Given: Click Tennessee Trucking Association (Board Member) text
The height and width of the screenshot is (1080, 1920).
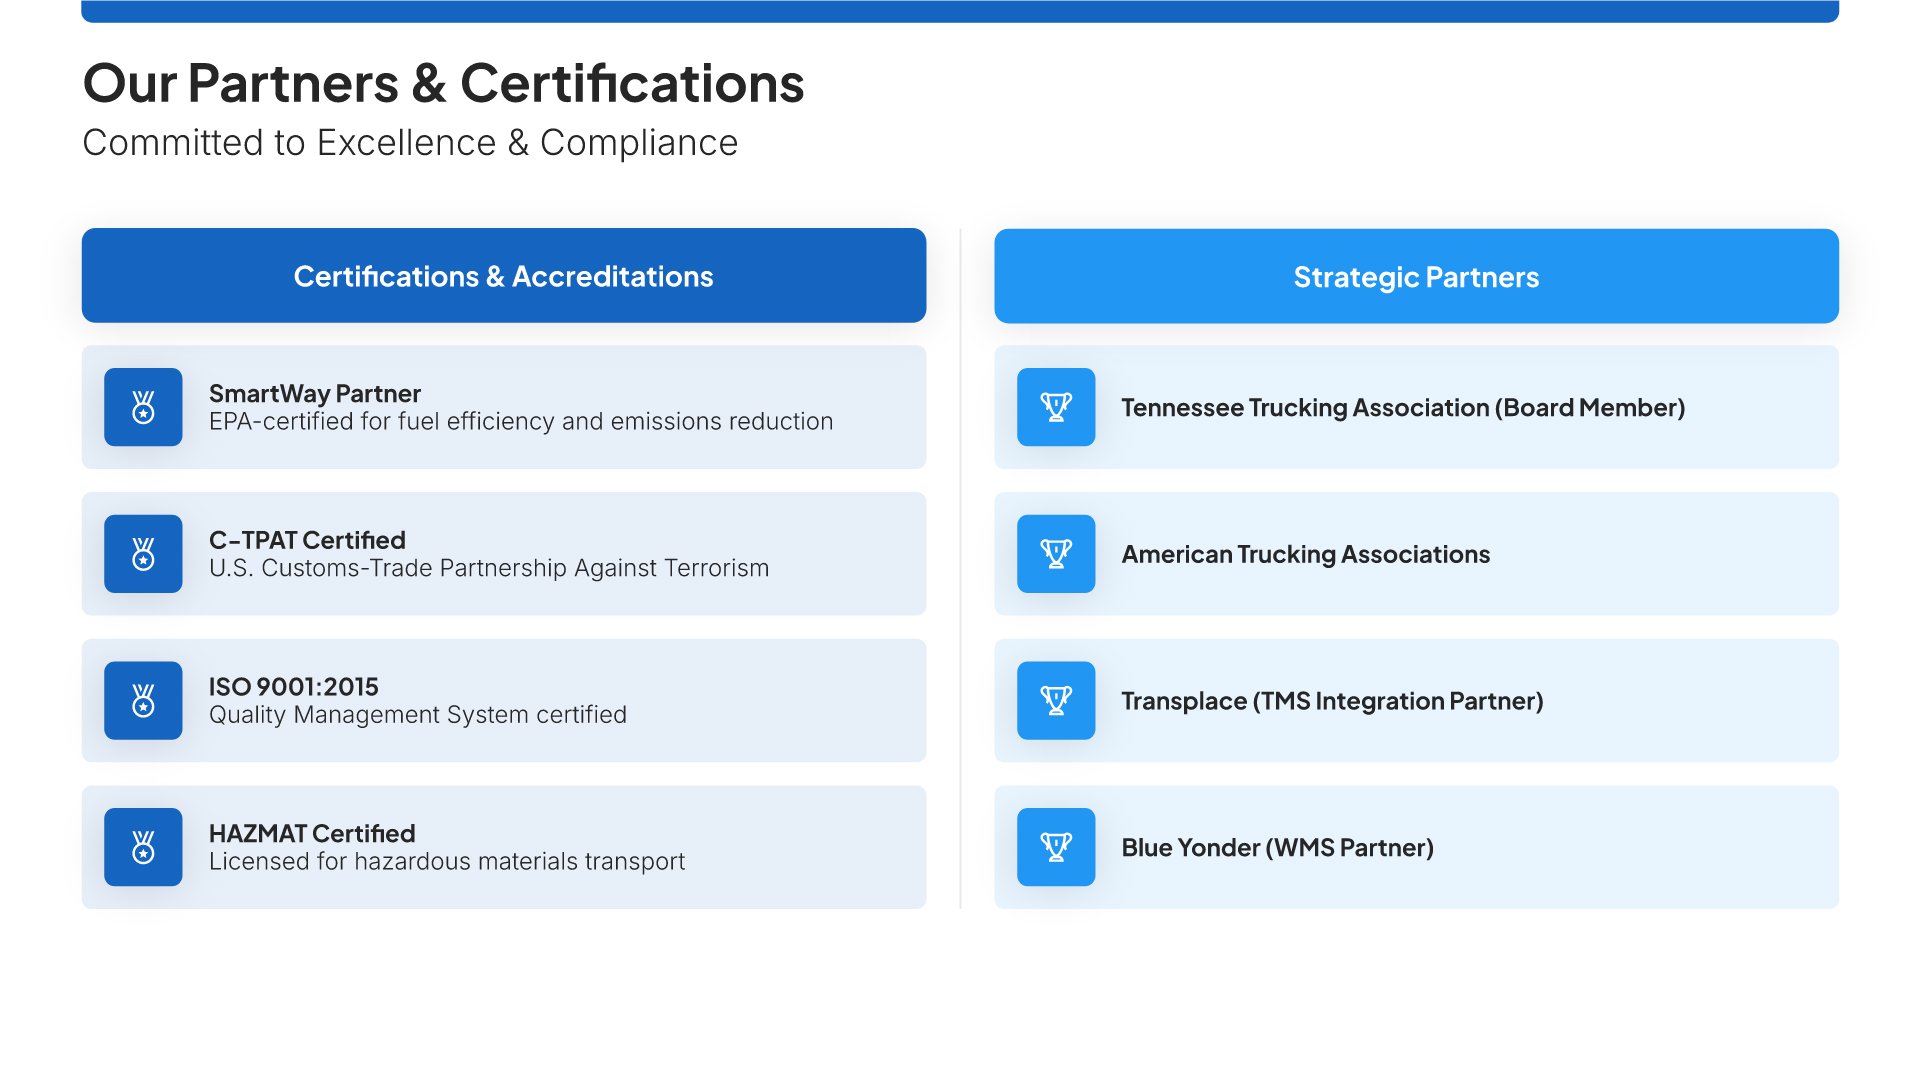Looking at the screenshot, I should click(1402, 407).
